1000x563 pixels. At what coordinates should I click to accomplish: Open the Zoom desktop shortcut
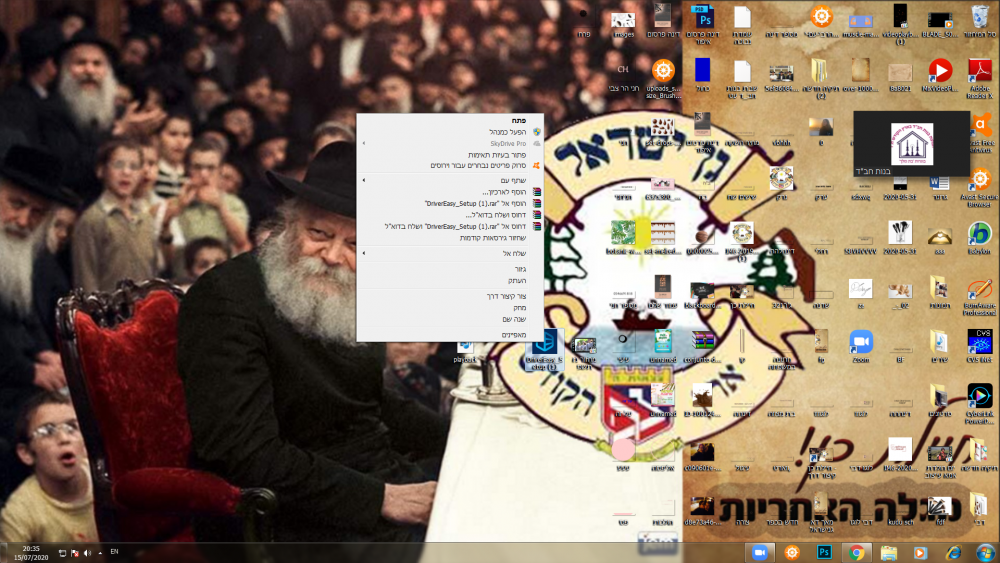click(861, 341)
